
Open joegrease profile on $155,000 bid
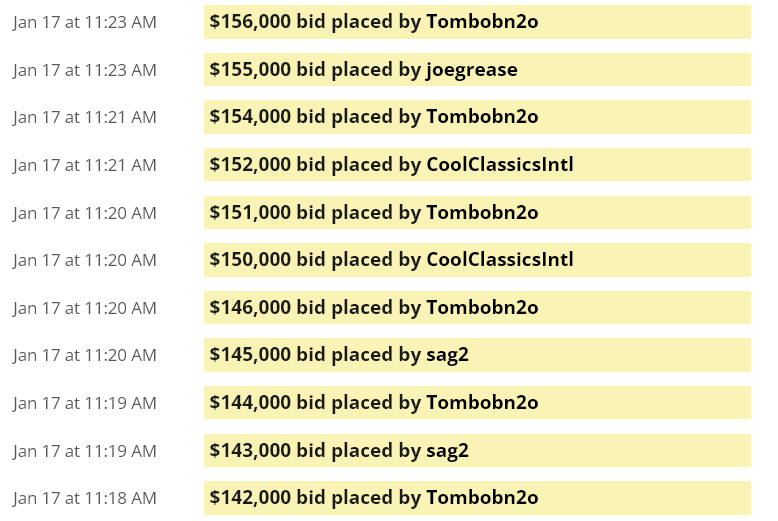click(x=472, y=70)
